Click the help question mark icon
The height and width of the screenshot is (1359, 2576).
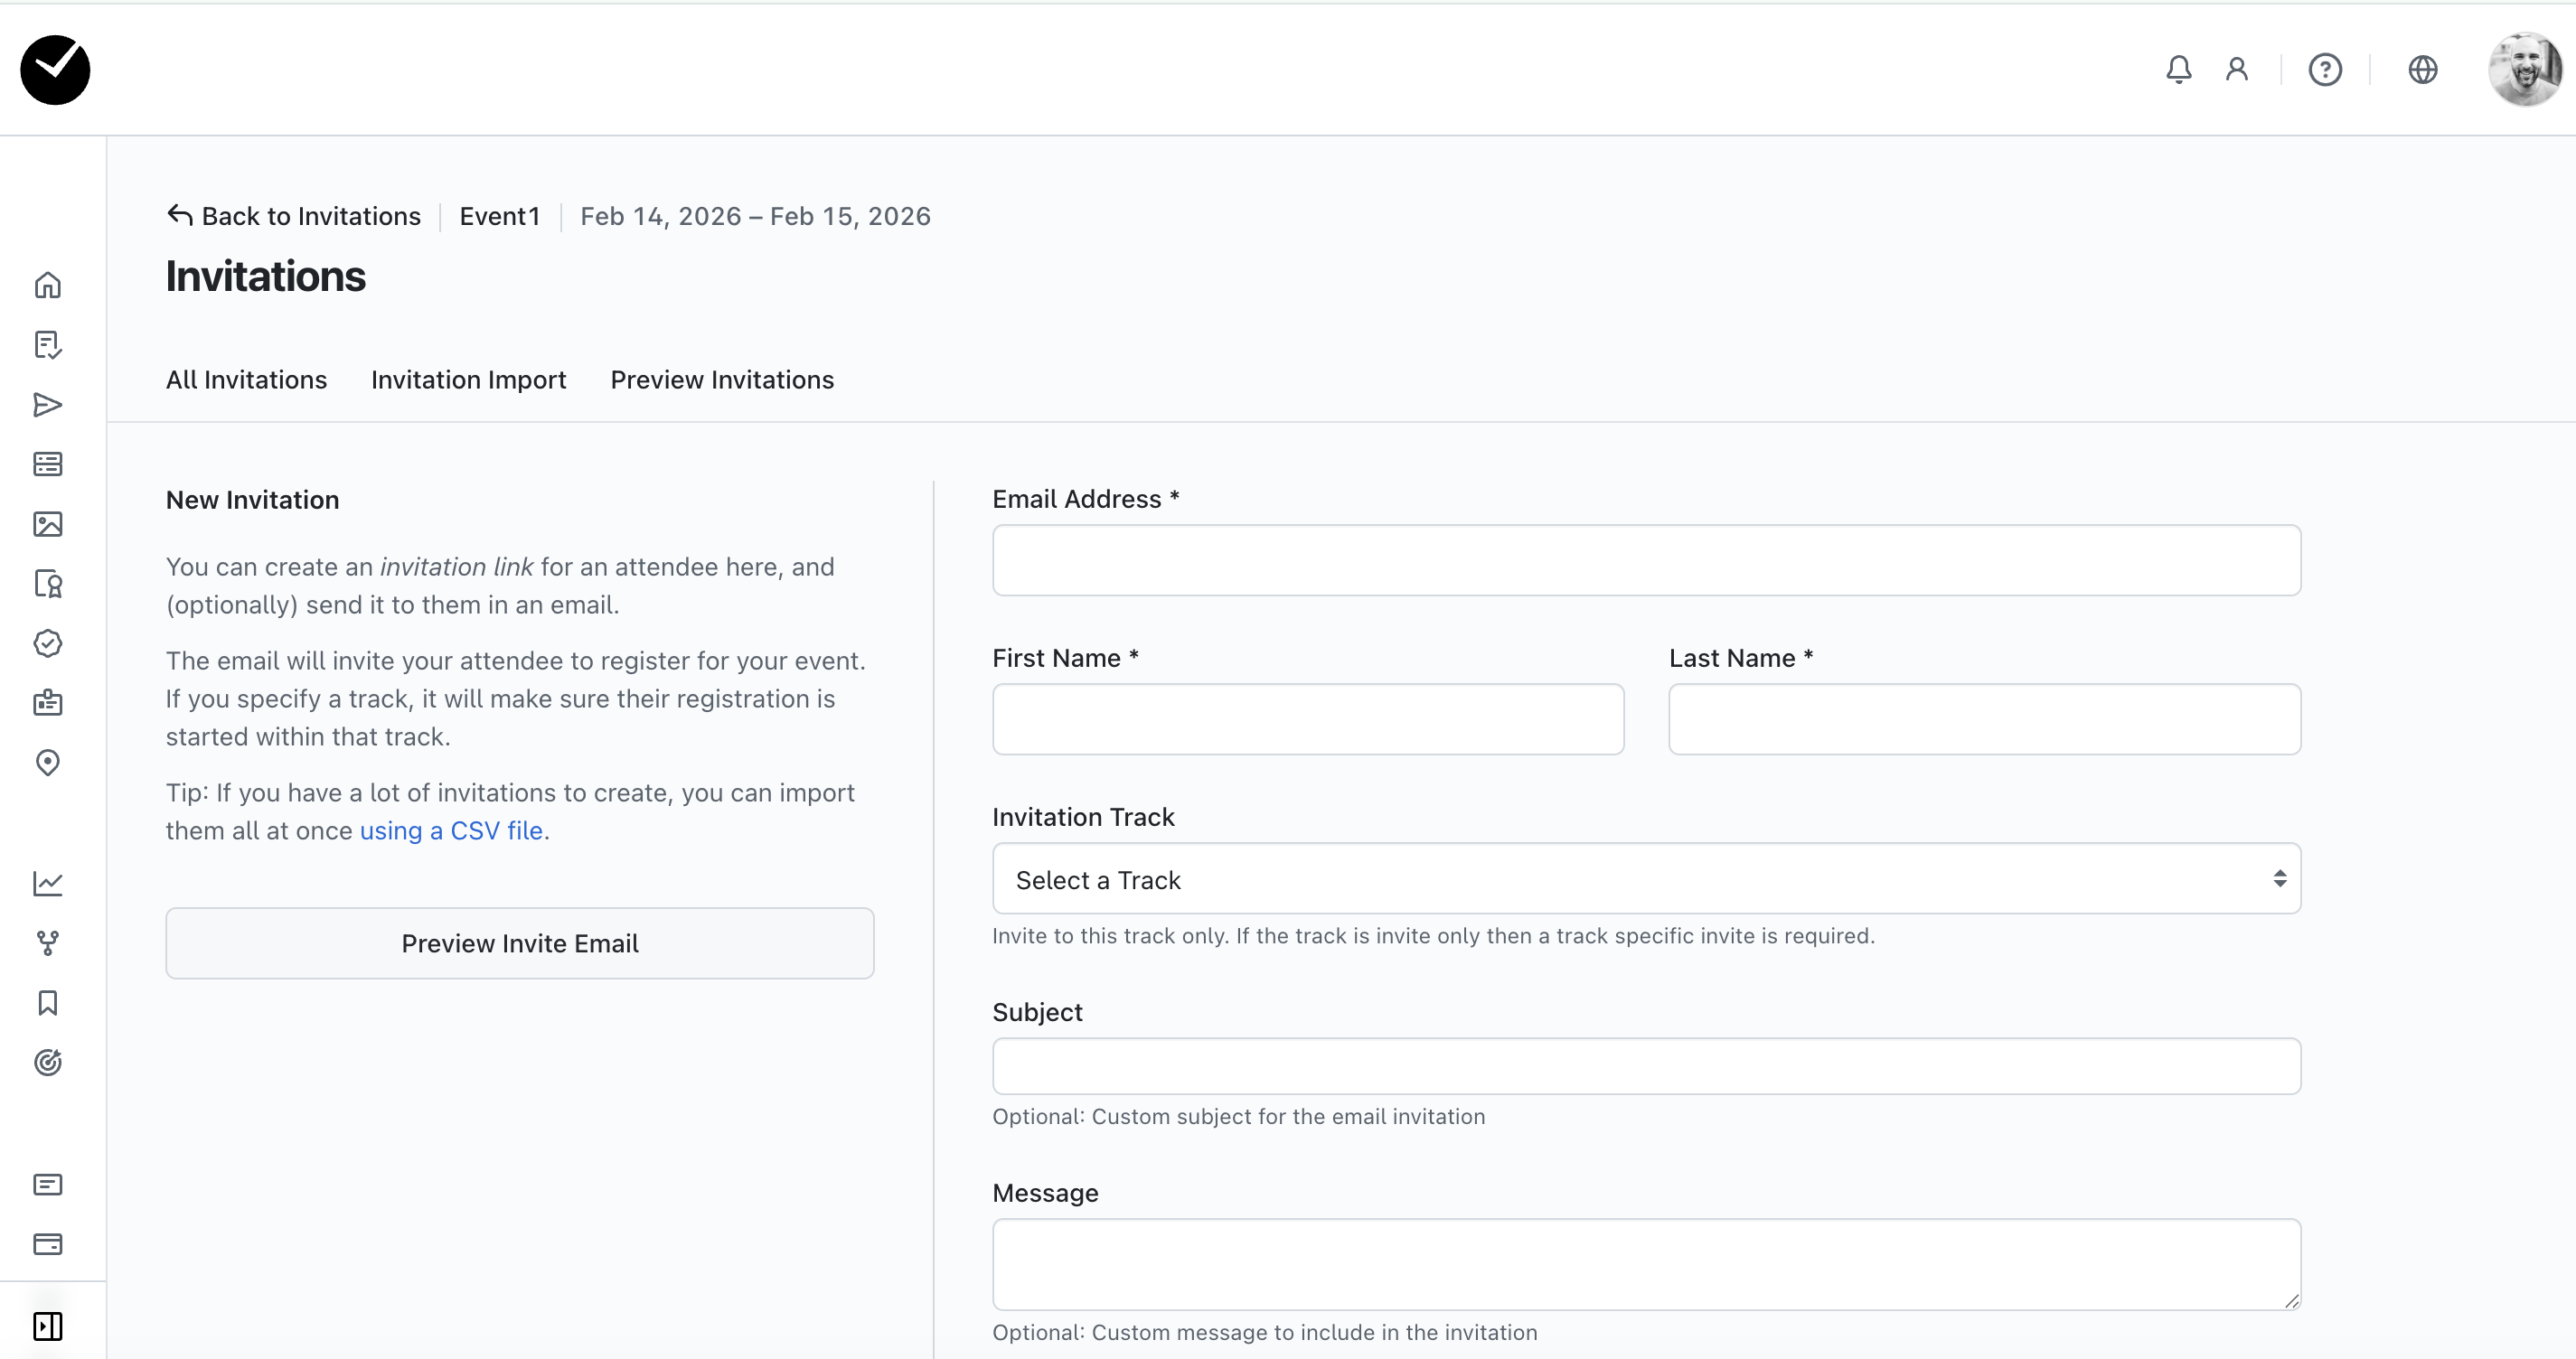pyautogui.click(x=2325, y=70)
